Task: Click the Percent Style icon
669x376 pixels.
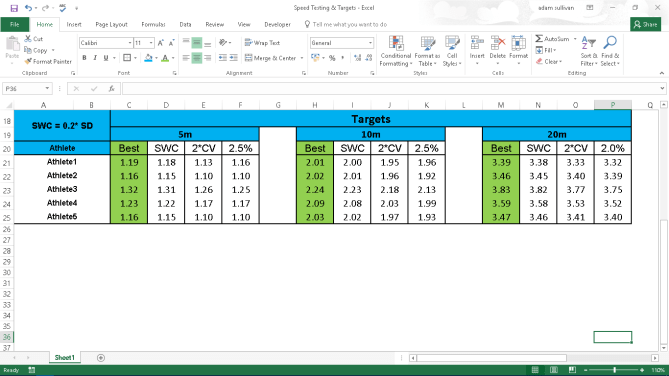Action: tap(332, 58)
